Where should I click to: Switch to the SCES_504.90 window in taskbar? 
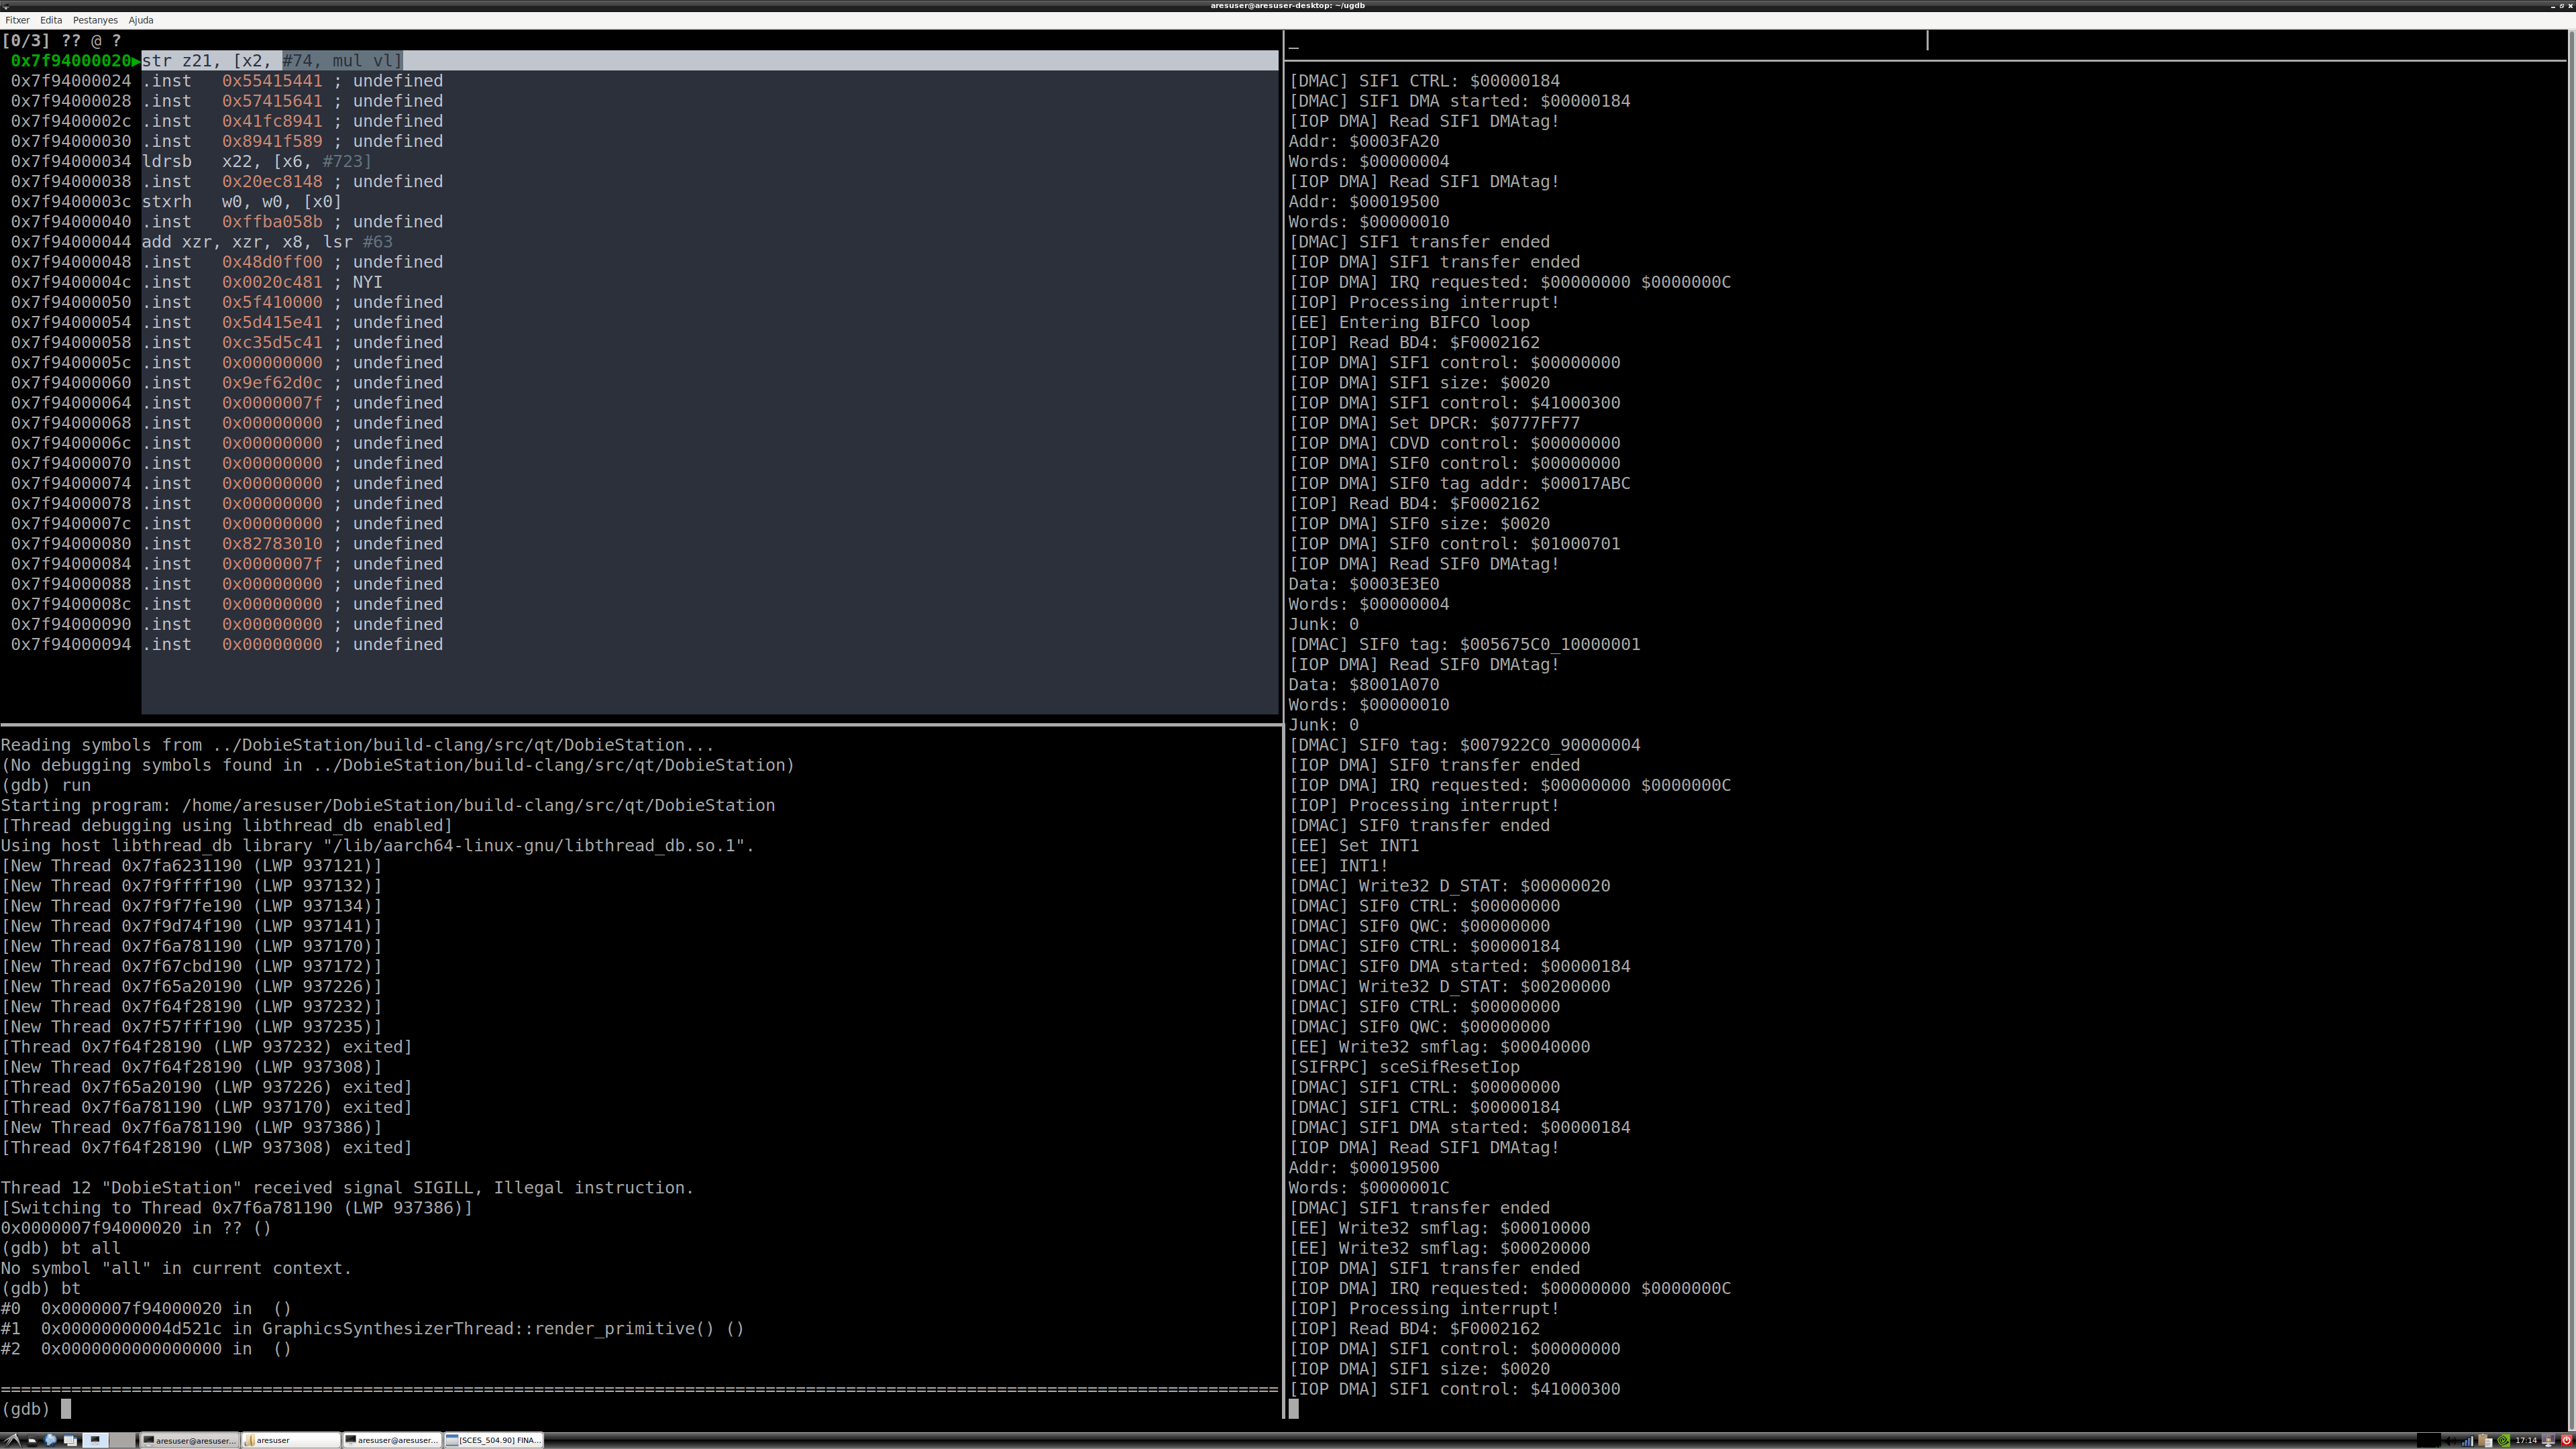click(493, 1440)
